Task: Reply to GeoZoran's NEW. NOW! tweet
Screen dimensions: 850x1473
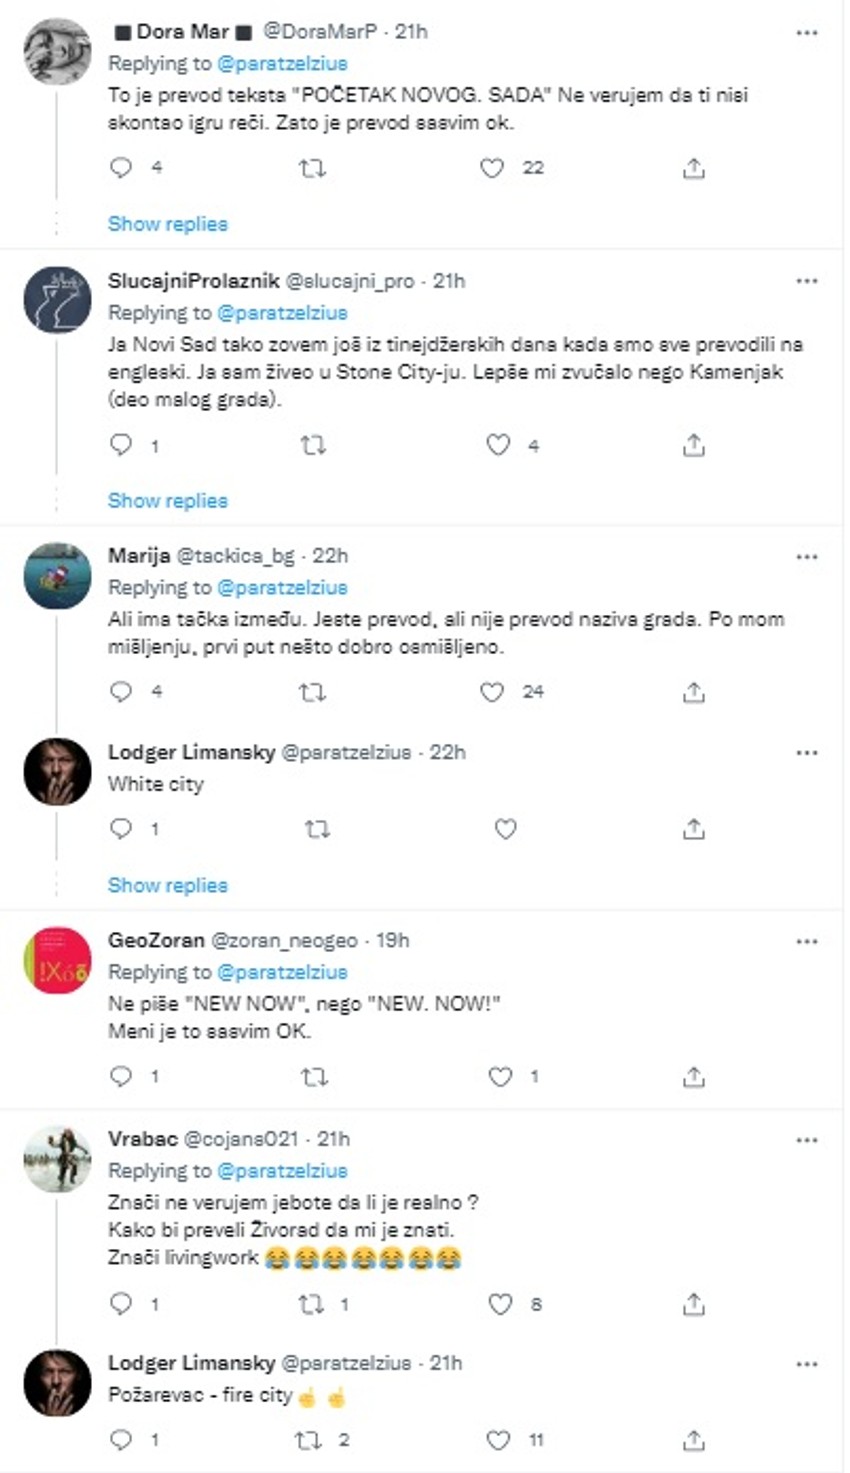Action: click(x=121, y=1077)
